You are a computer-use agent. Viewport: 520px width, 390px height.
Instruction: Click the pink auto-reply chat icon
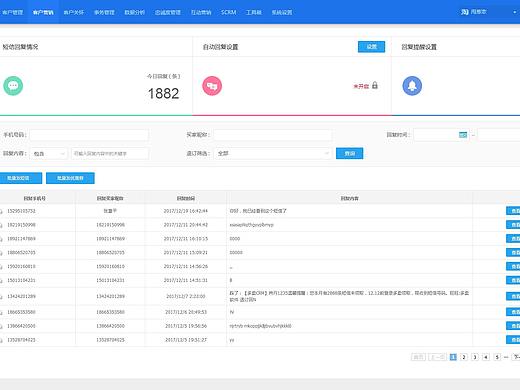coord(212,86)
